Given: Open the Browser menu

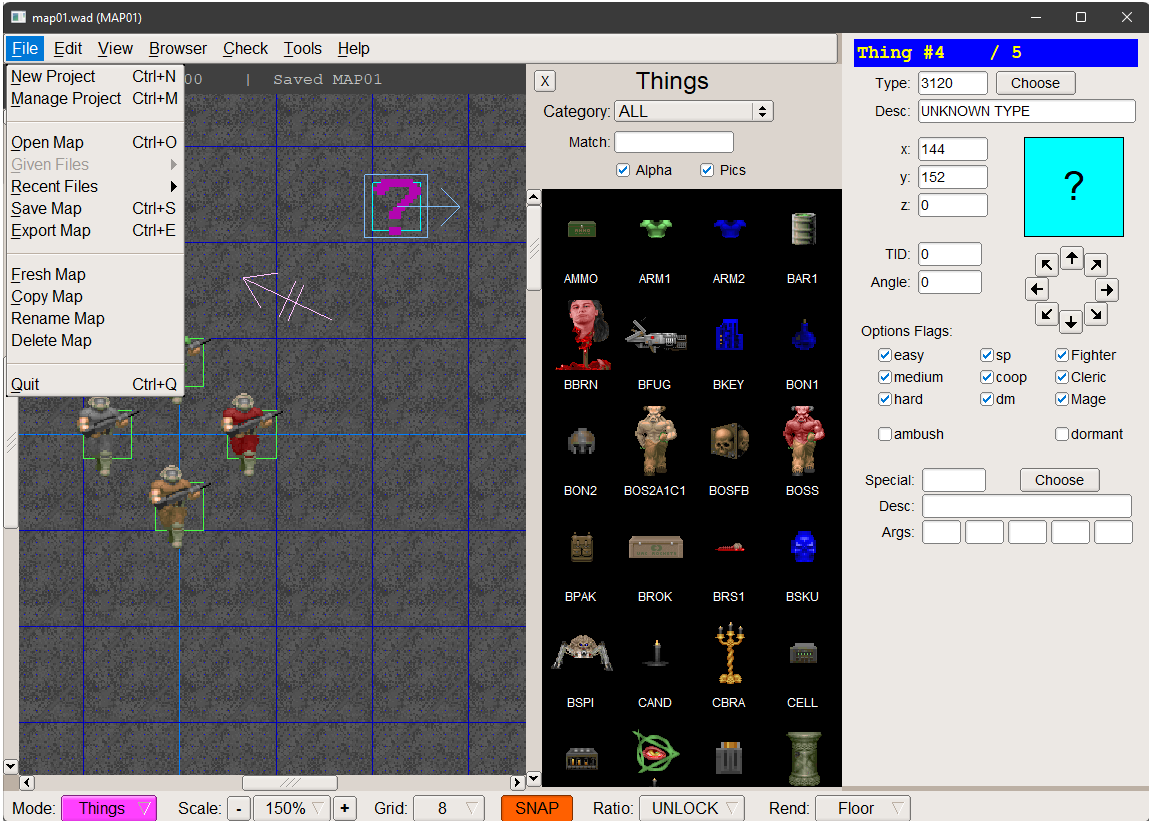Looking at the screenshot, I should click(178, 48).
